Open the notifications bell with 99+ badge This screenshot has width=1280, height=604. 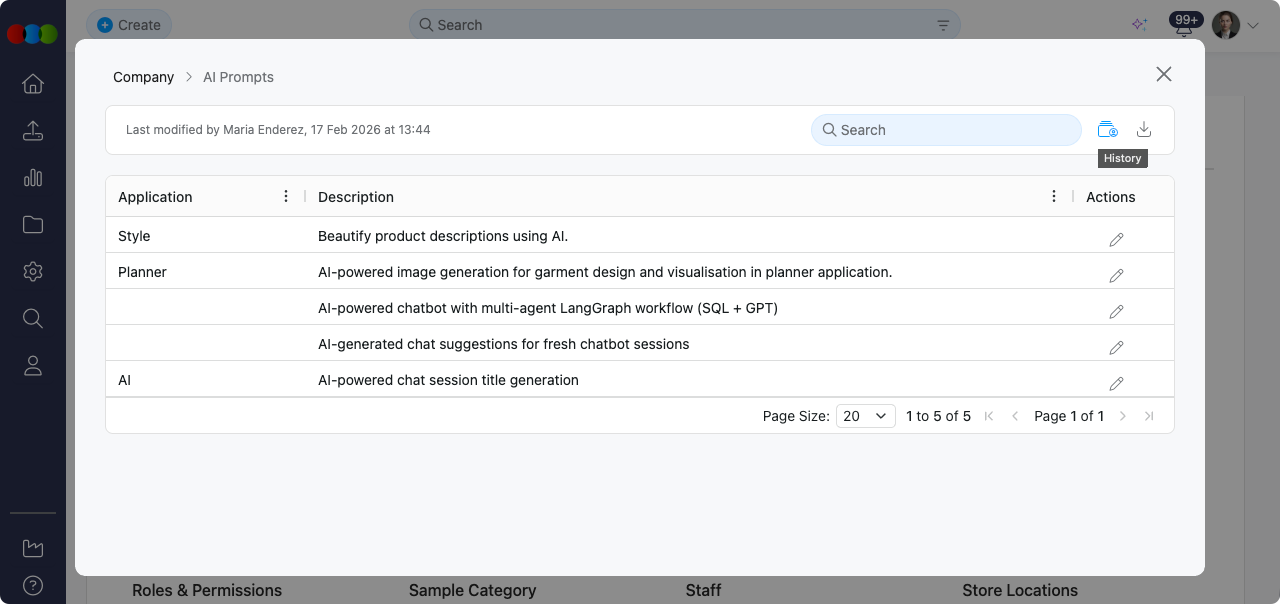pos(1184,27)
